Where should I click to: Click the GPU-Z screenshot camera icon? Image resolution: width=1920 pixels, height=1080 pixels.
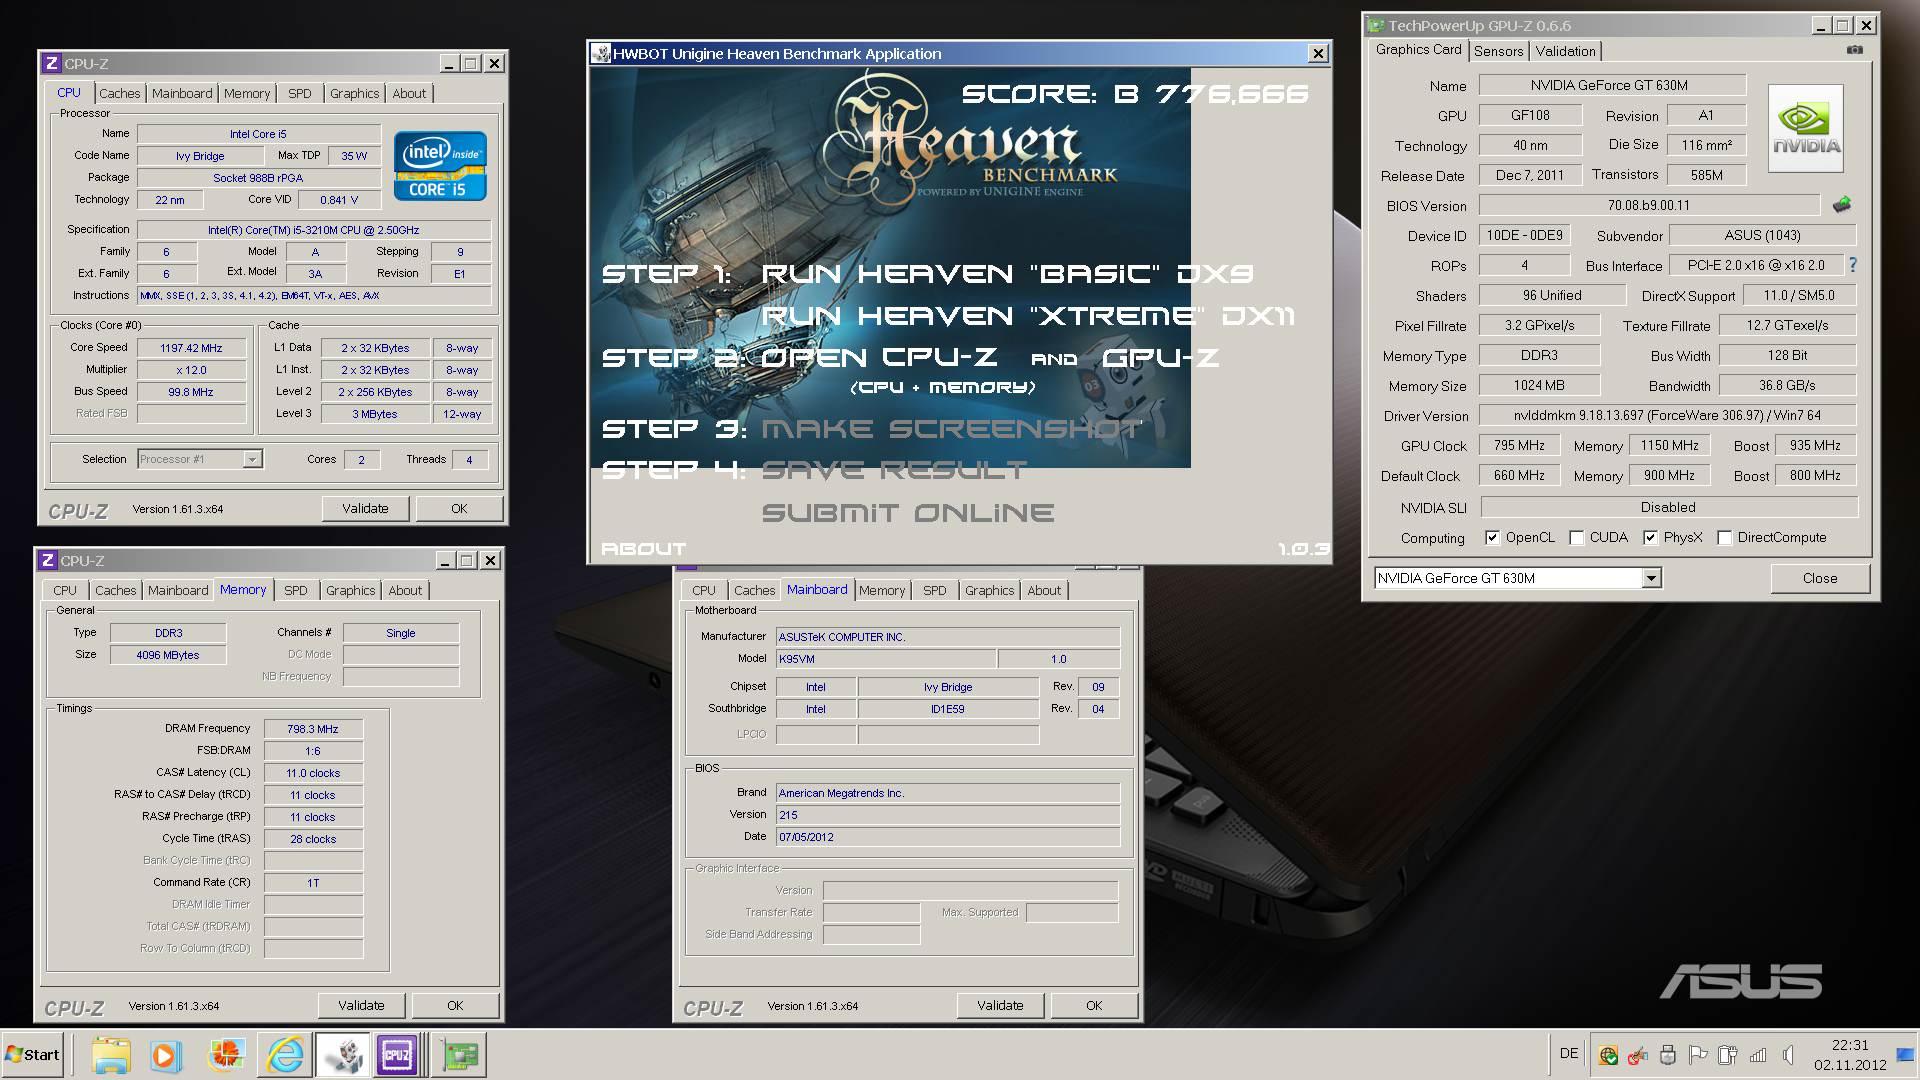[1854, 50]
